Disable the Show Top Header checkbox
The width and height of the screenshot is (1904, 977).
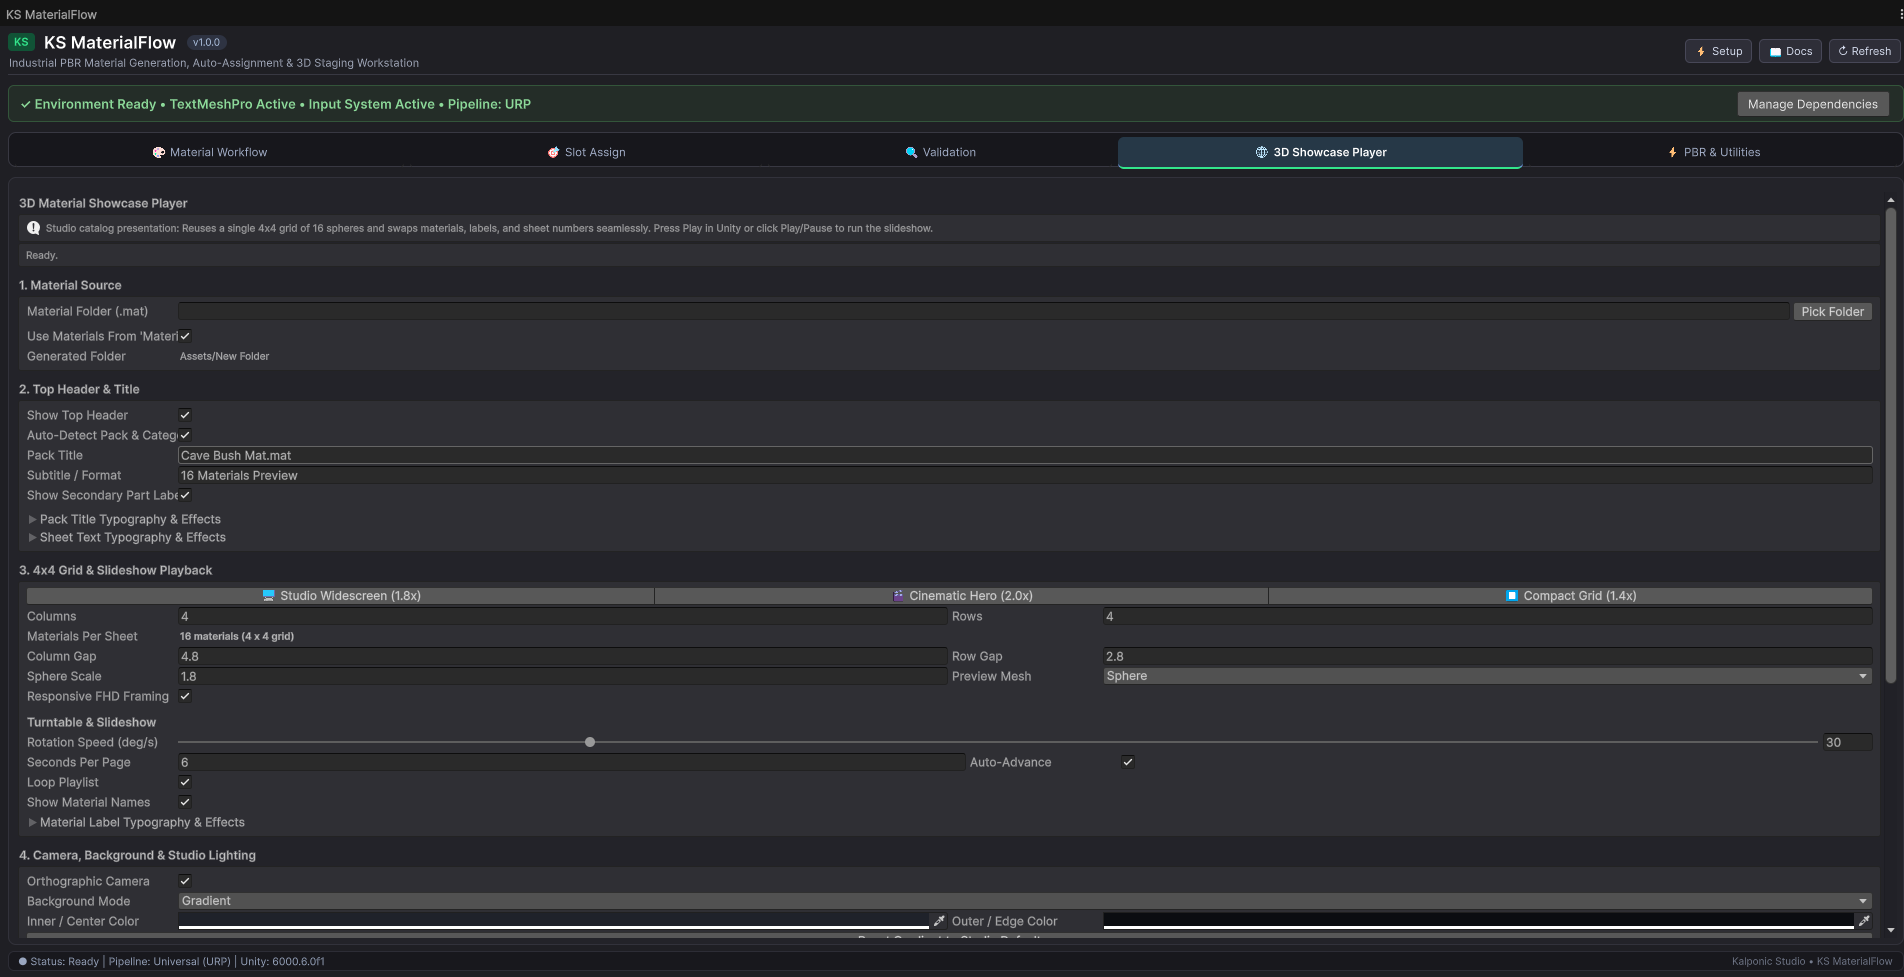[x=185, y=415]
